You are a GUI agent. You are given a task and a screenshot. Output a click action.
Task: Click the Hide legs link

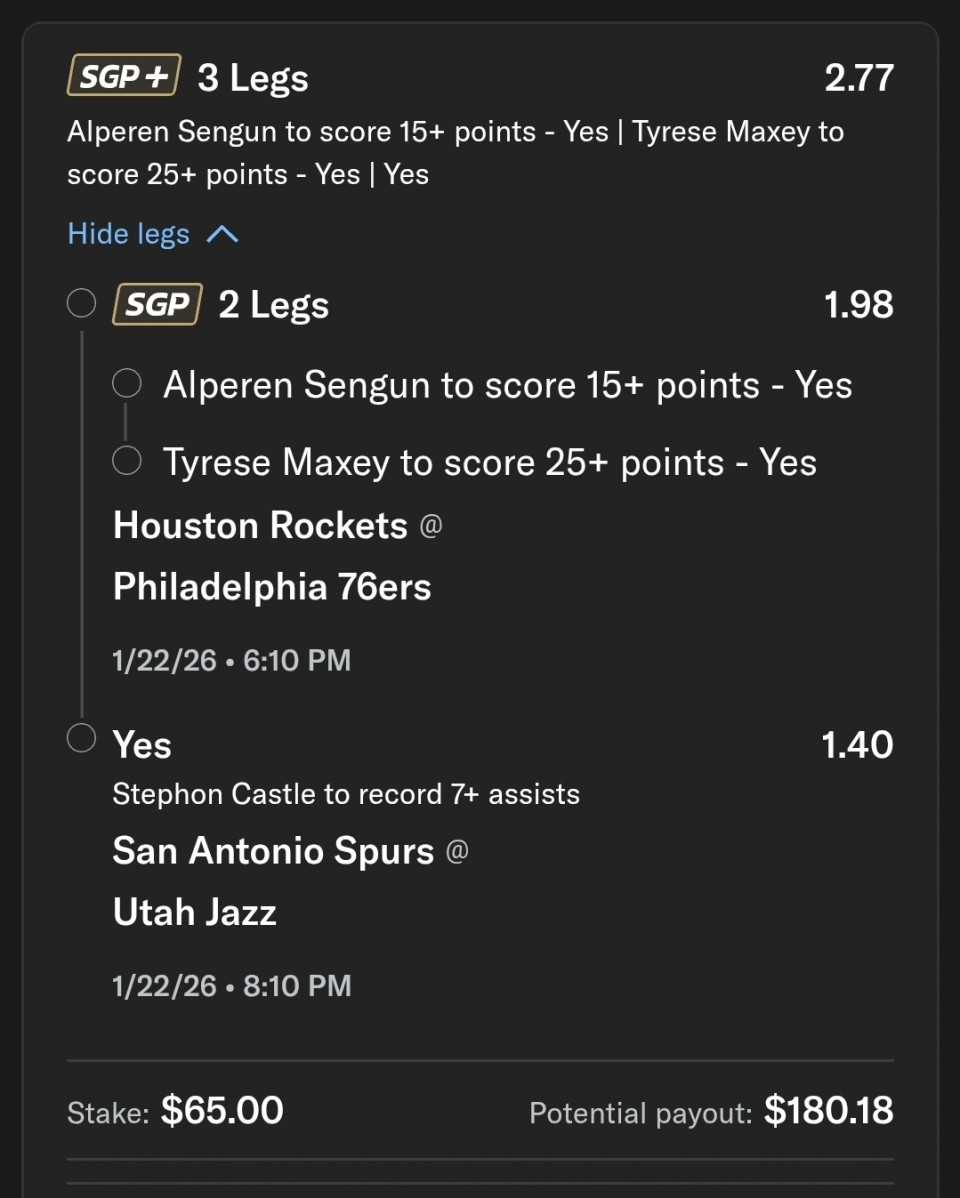[x=128, y=234]
